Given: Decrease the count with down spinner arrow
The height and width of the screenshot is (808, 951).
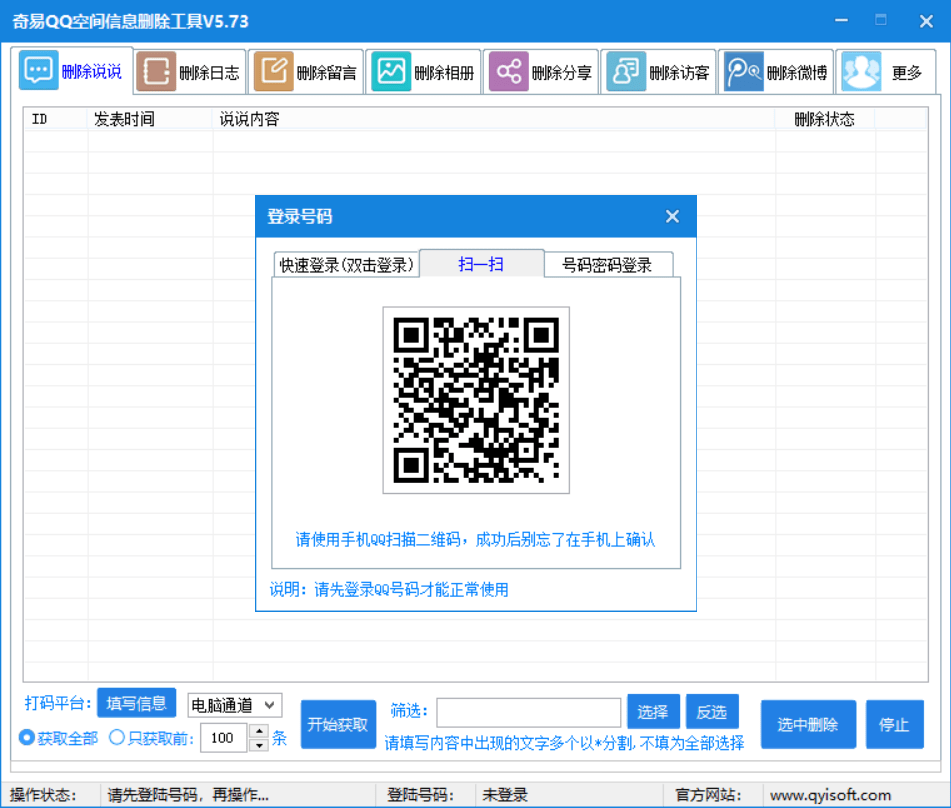Looking at the screenshot, I should pyautogui.click(x=259, y=745).
